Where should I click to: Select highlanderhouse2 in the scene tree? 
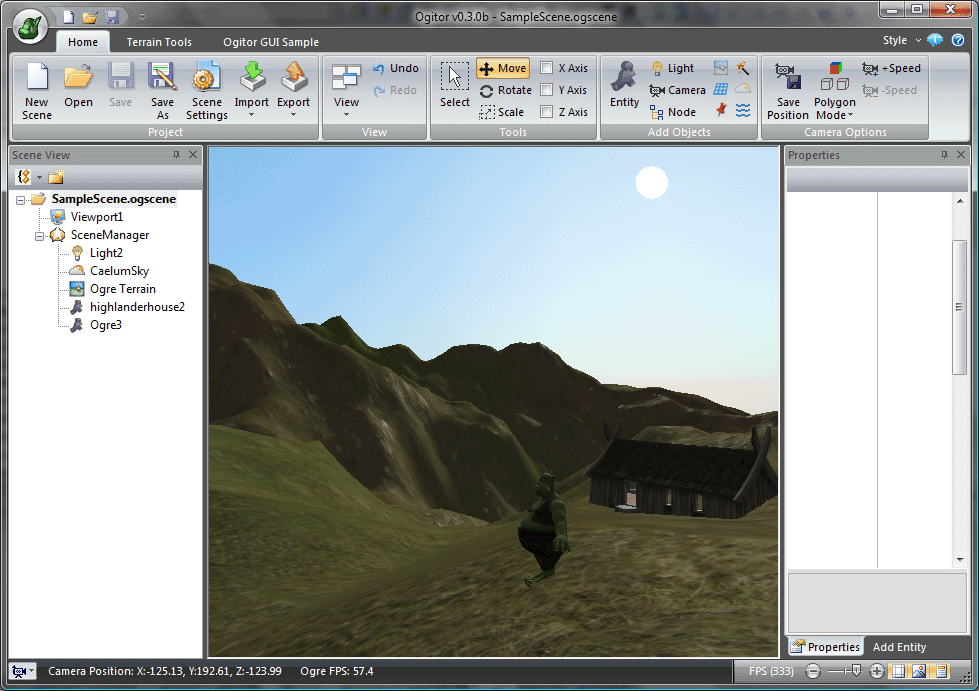click(137, 307)
